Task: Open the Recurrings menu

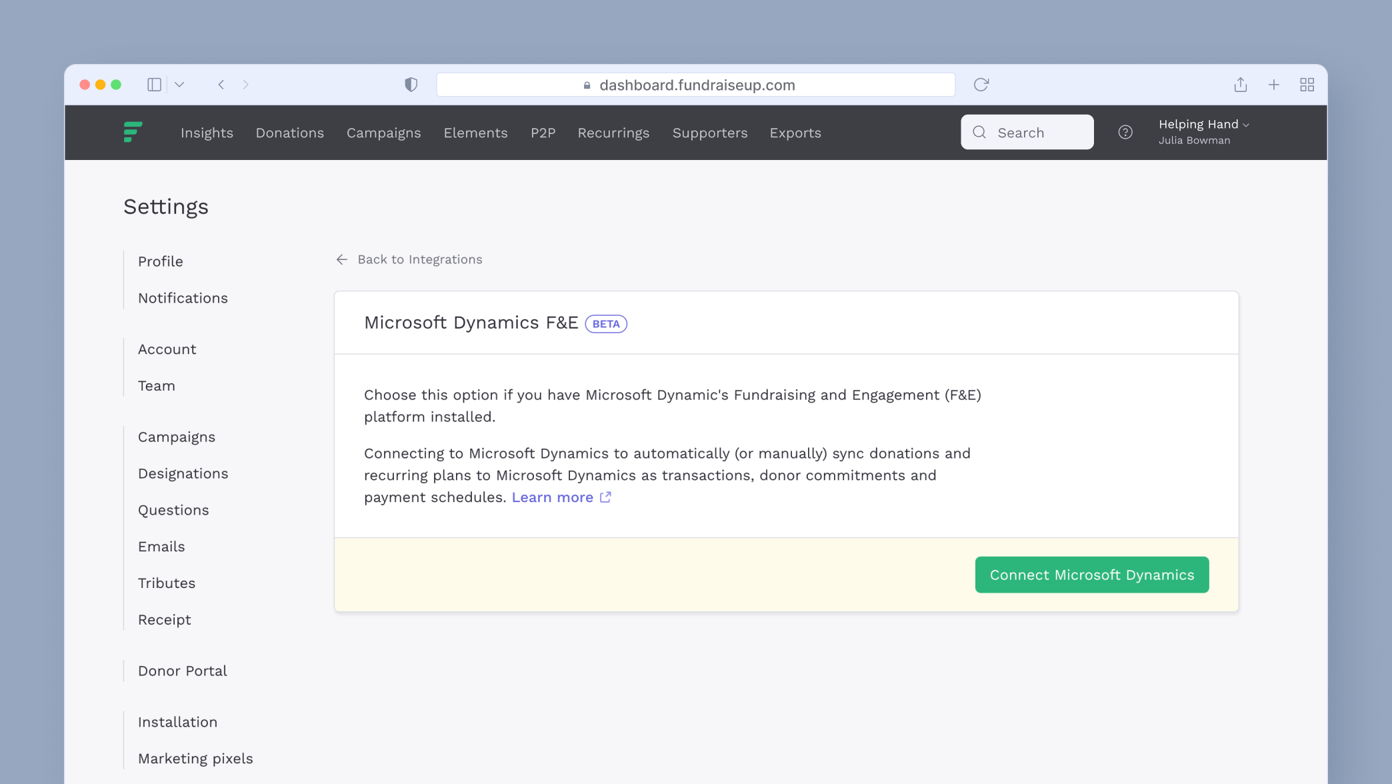Action: (614, 133)
